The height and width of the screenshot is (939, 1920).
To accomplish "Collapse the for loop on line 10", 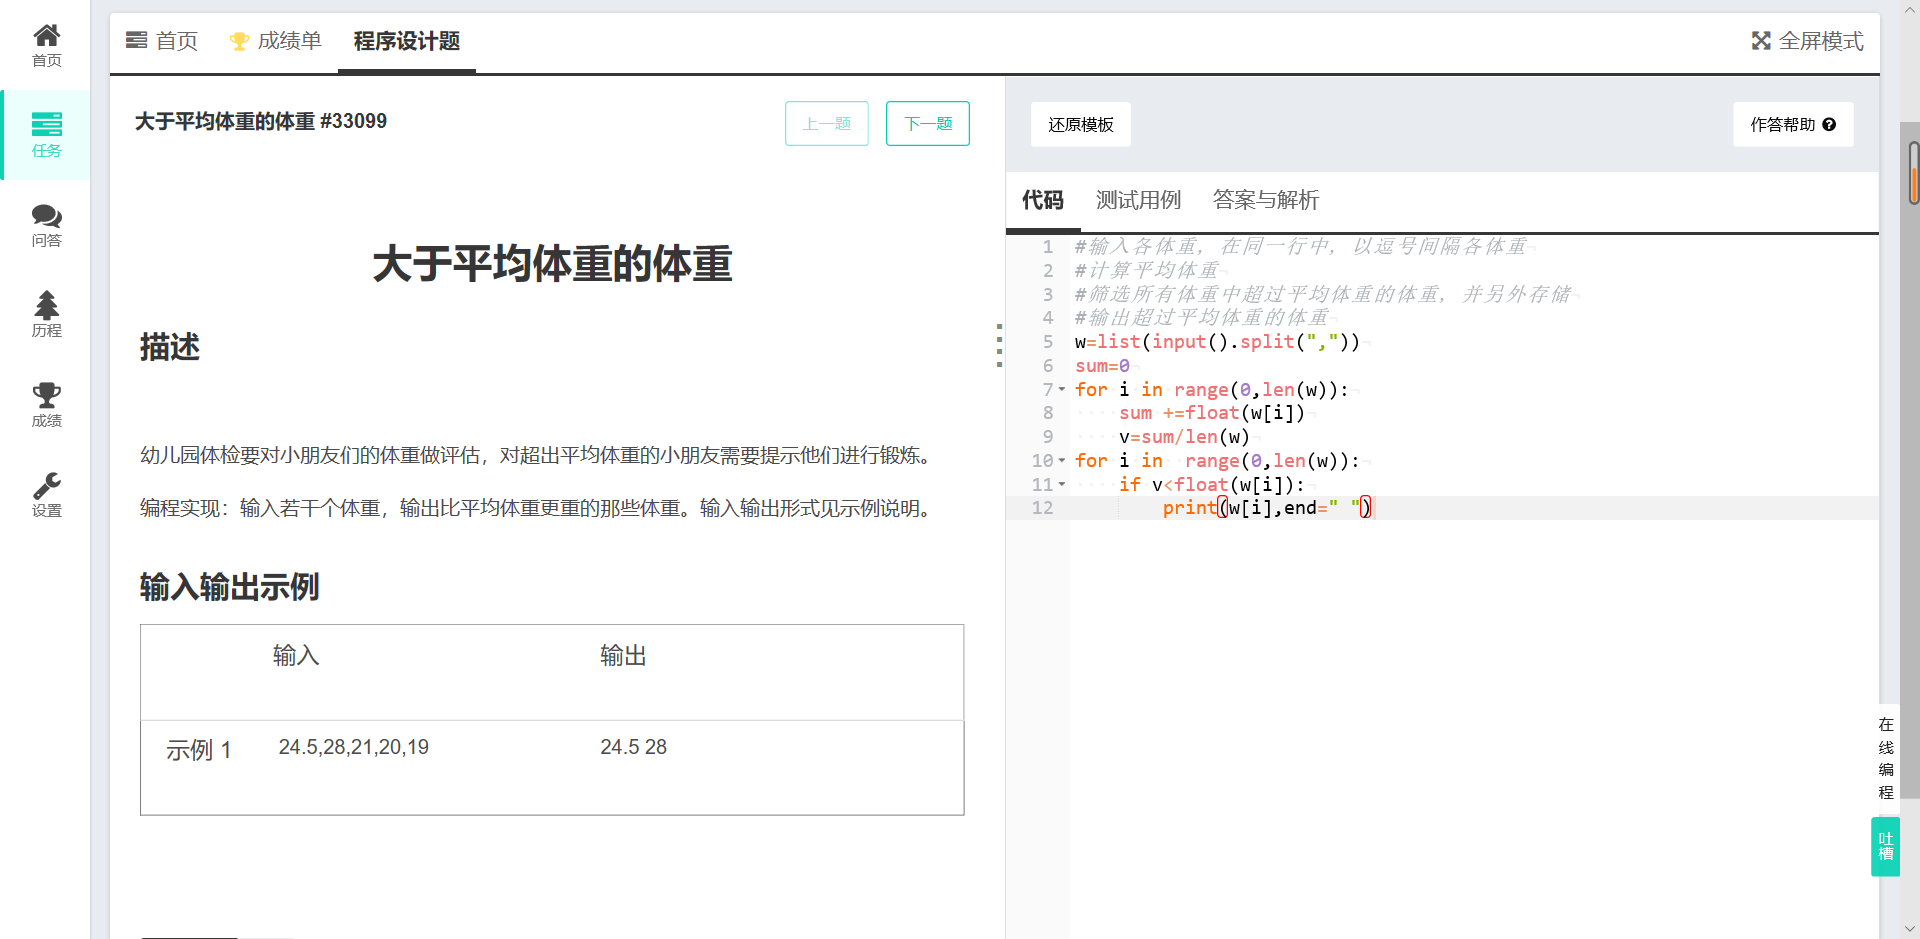I will [1062, 460].
